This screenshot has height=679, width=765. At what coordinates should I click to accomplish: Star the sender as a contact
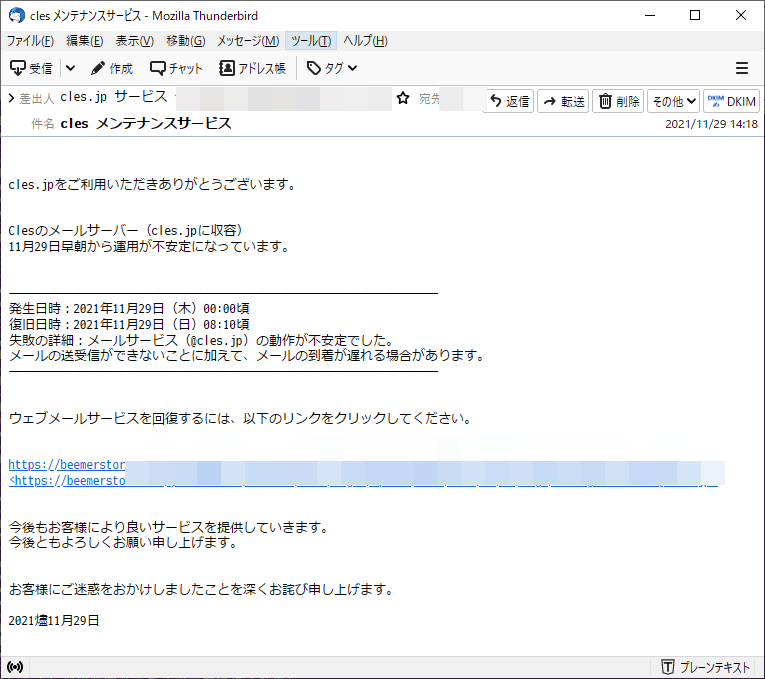tap(403, 99)
